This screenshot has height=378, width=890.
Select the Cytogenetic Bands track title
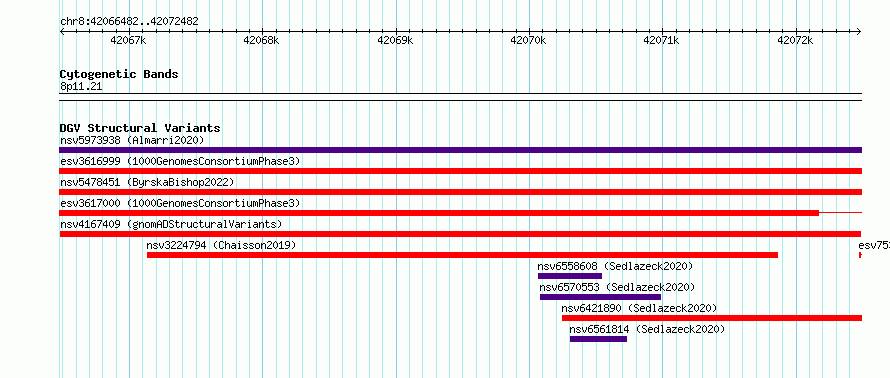tap(119, 74)
